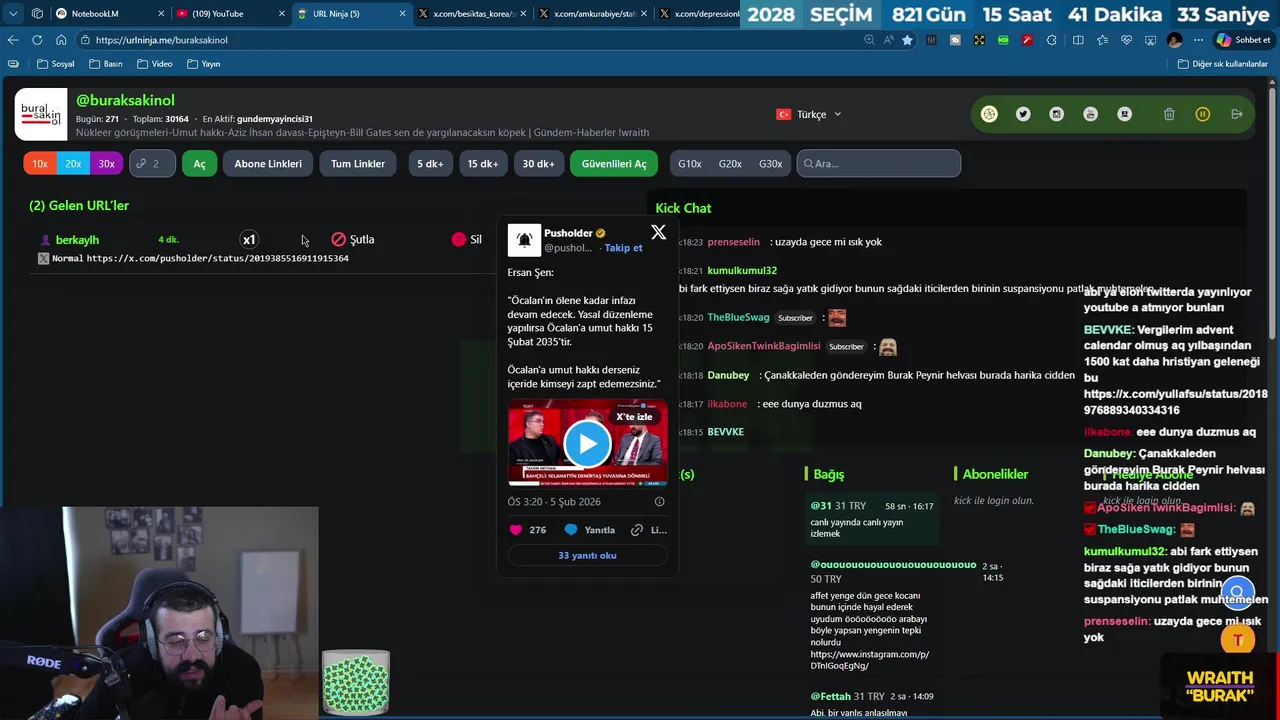
Task: Click Tum Linkler button
Action: pos(358,164)
